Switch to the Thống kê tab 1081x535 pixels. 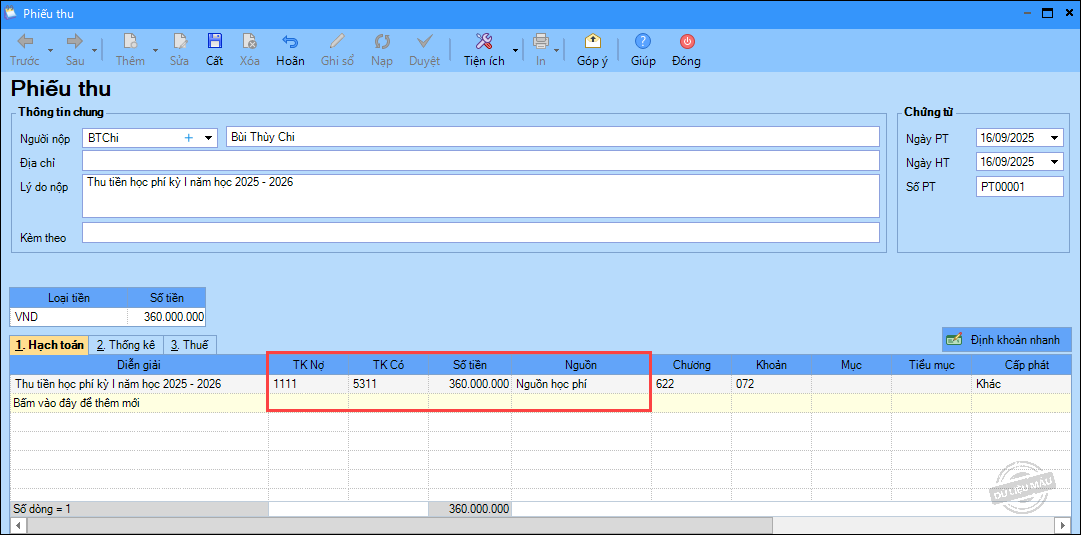(125, 345)
